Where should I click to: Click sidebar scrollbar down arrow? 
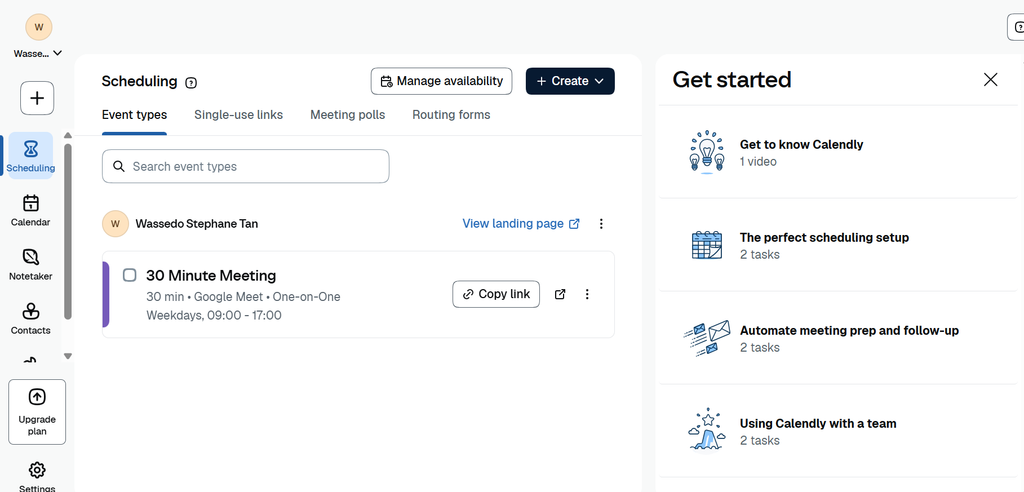[68, 356]
